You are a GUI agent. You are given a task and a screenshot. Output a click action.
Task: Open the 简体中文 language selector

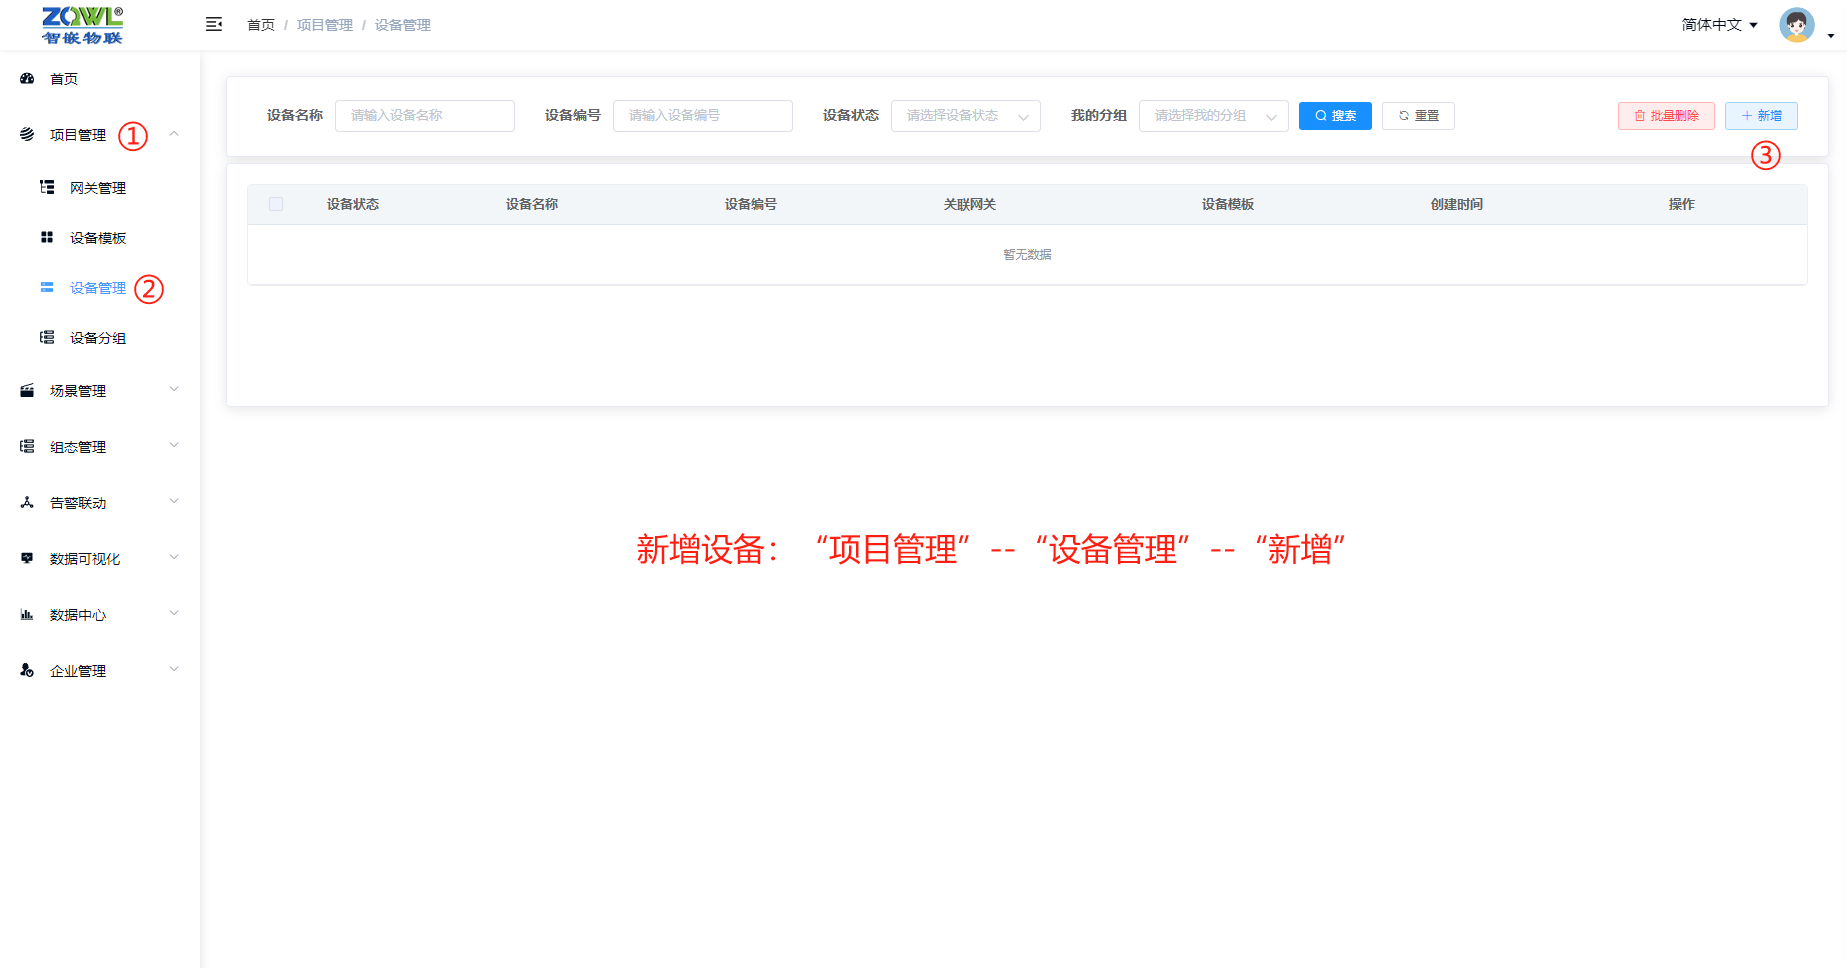pos(1719,25)
